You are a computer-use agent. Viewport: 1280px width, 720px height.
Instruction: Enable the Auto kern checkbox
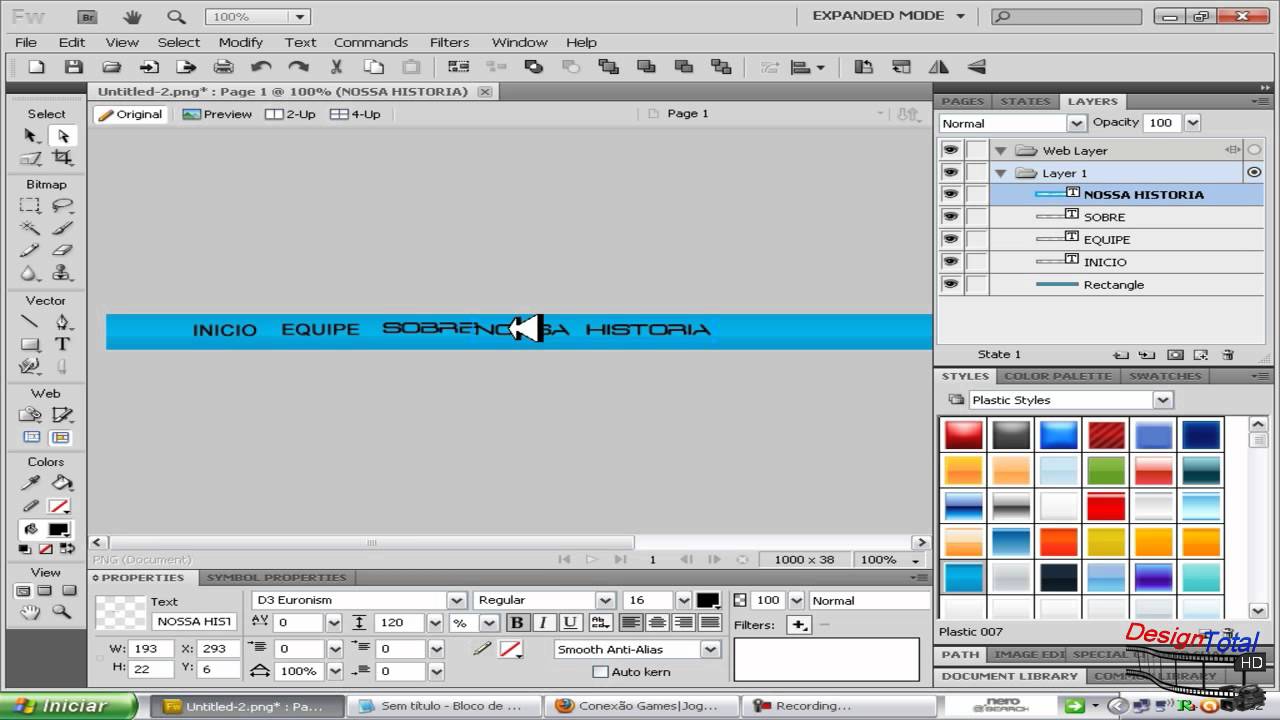click(600, 672)
